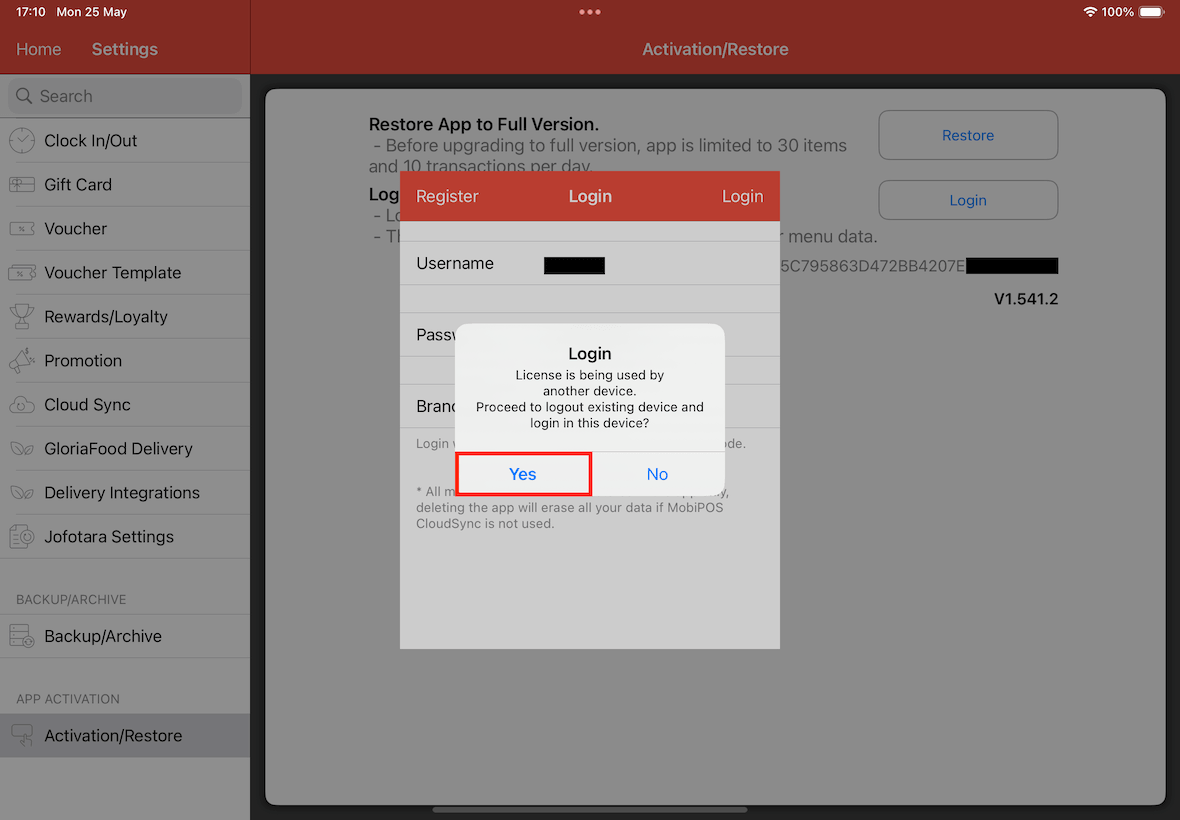Screen dimensions: 1180x820
Task: Open Cloud Sync settings
Action: [x=125, y=405]
